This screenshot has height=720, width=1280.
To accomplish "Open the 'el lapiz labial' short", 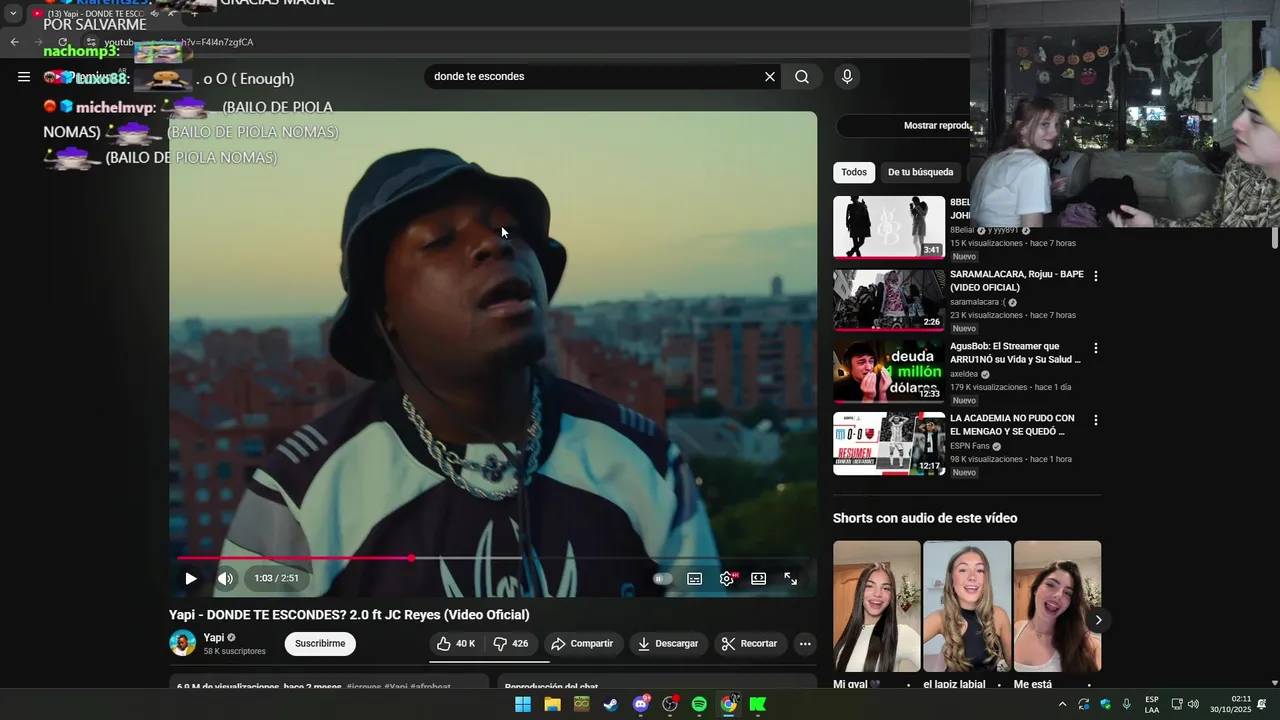I will pos(967,606).
